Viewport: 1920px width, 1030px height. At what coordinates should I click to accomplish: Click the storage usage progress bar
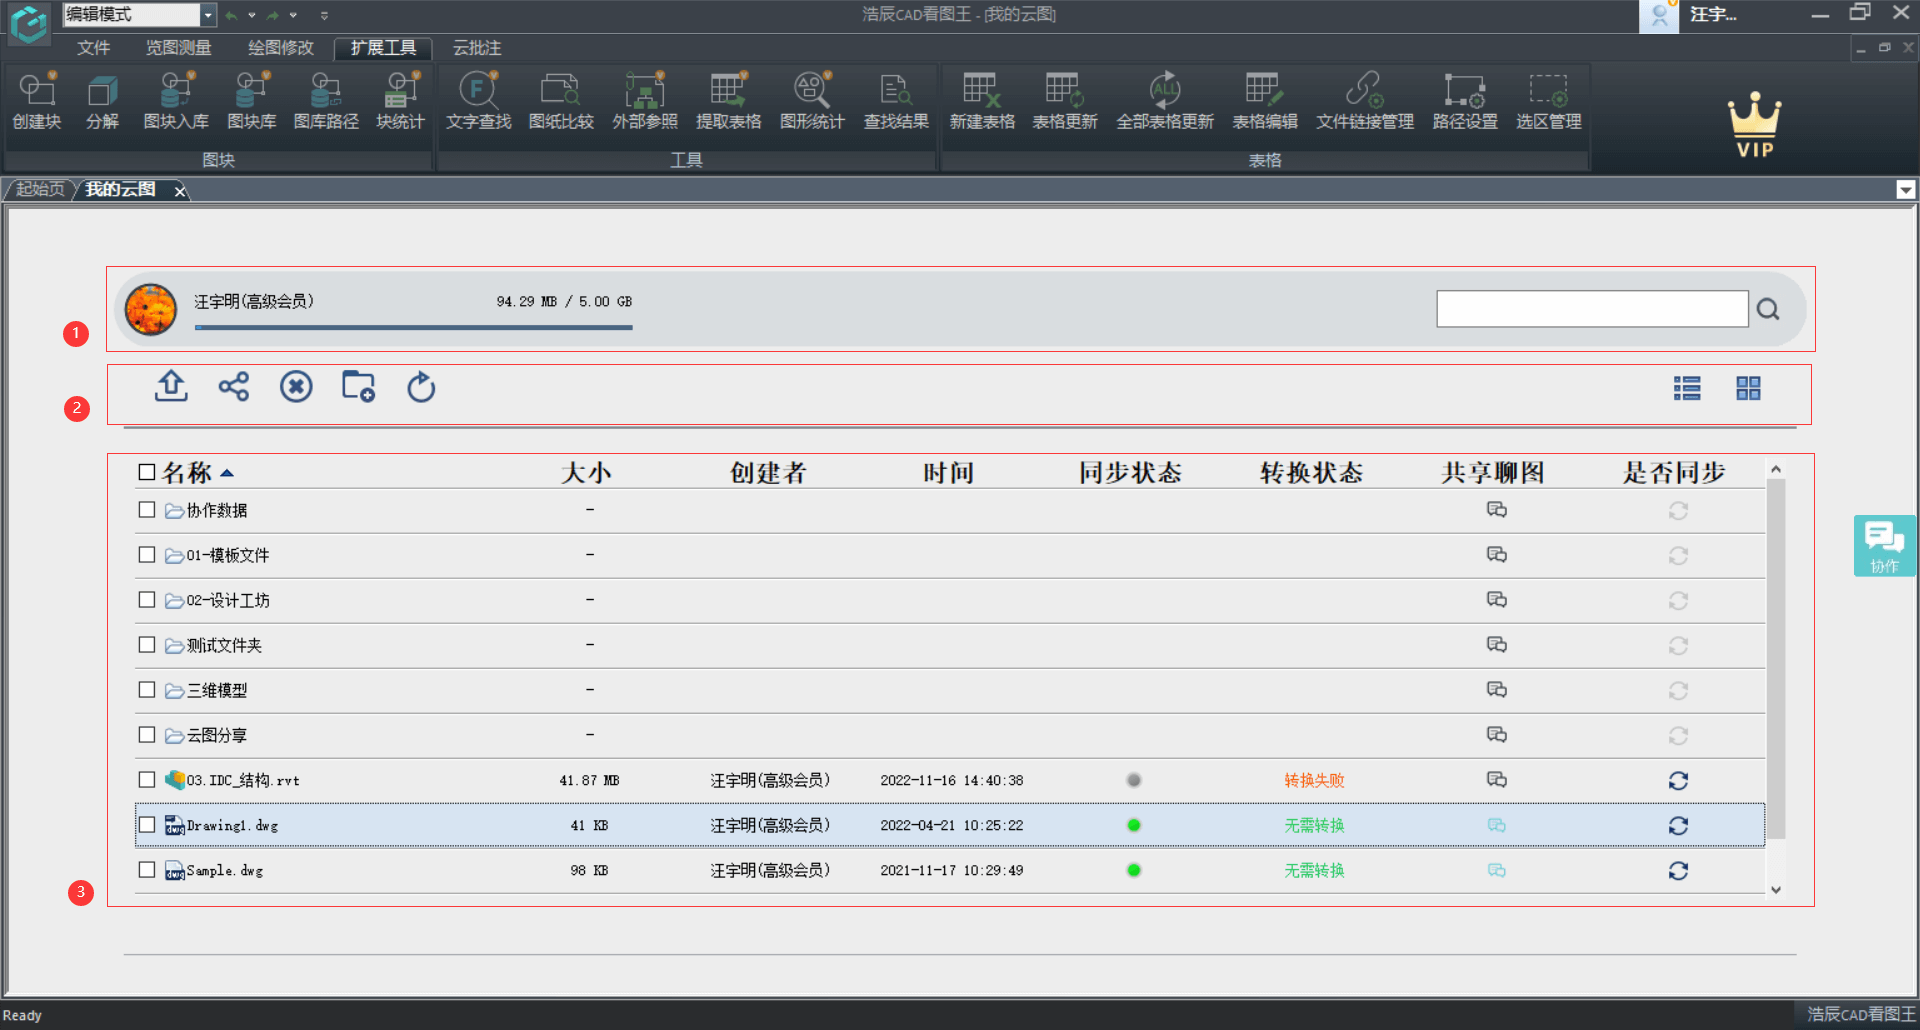pos(414,327)
